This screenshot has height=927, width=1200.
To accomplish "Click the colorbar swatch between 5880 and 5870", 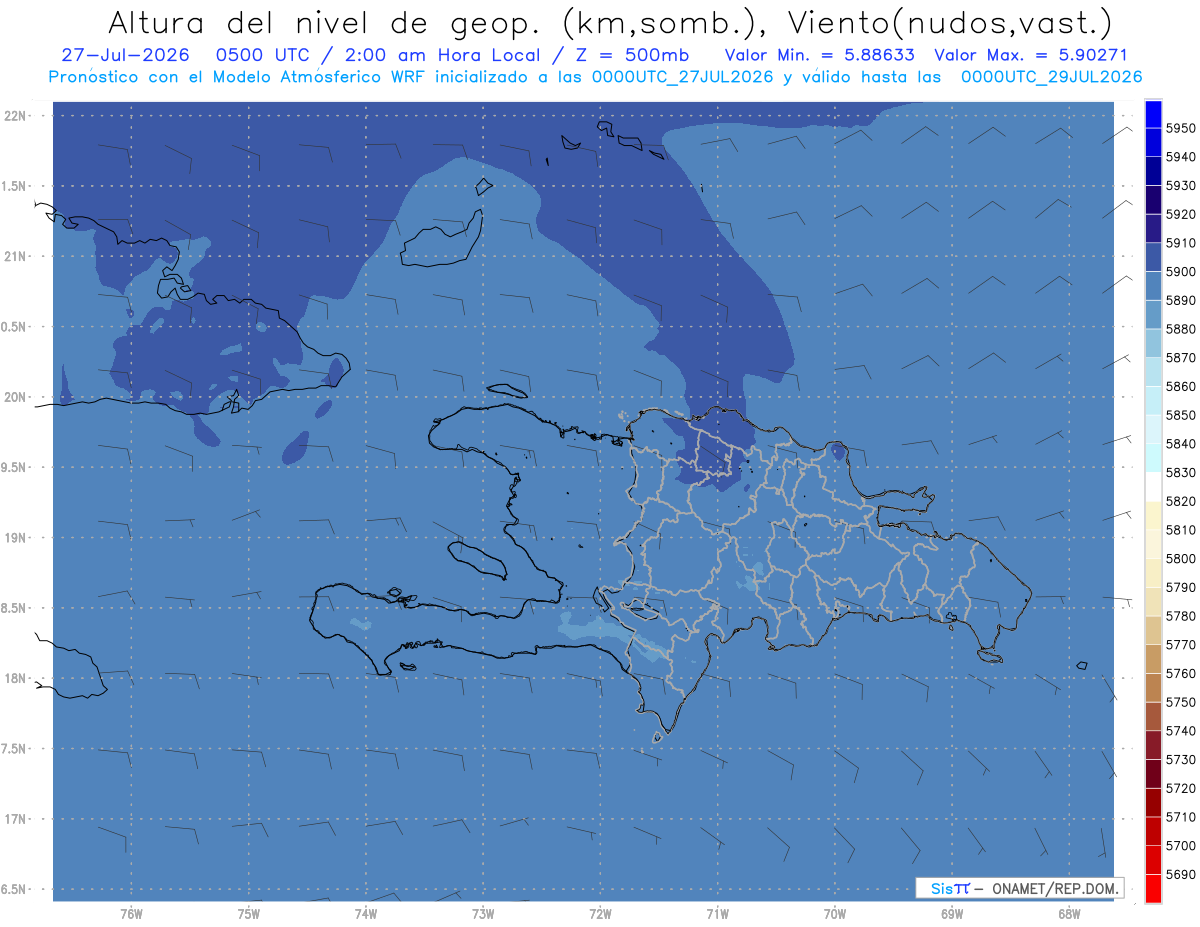I will click(x=1153, y=344).
